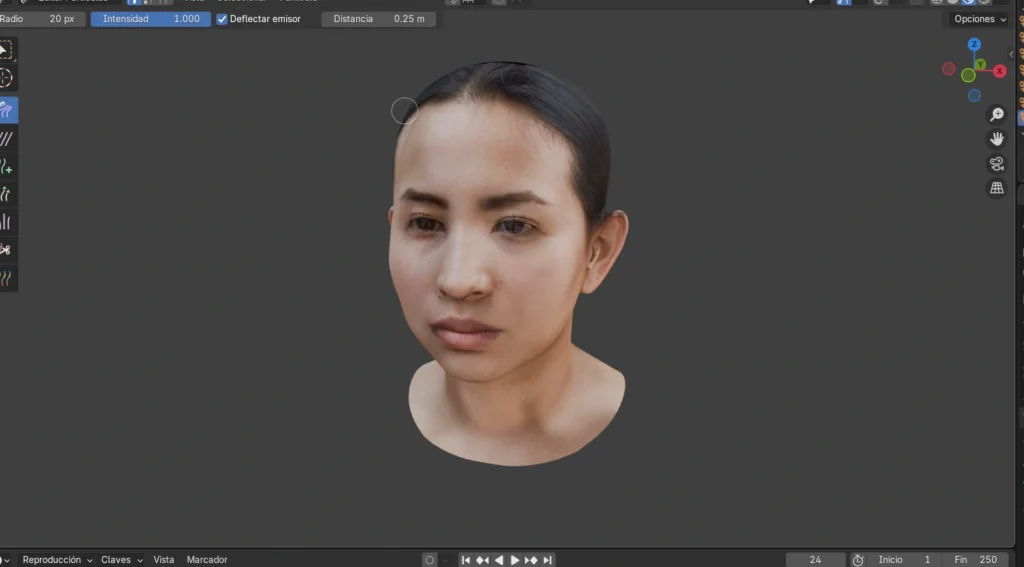This screenshot has width=1024, height=567.
Task: Snap view to negative Z faded blue ball
Action: click(x=974, y=96)
